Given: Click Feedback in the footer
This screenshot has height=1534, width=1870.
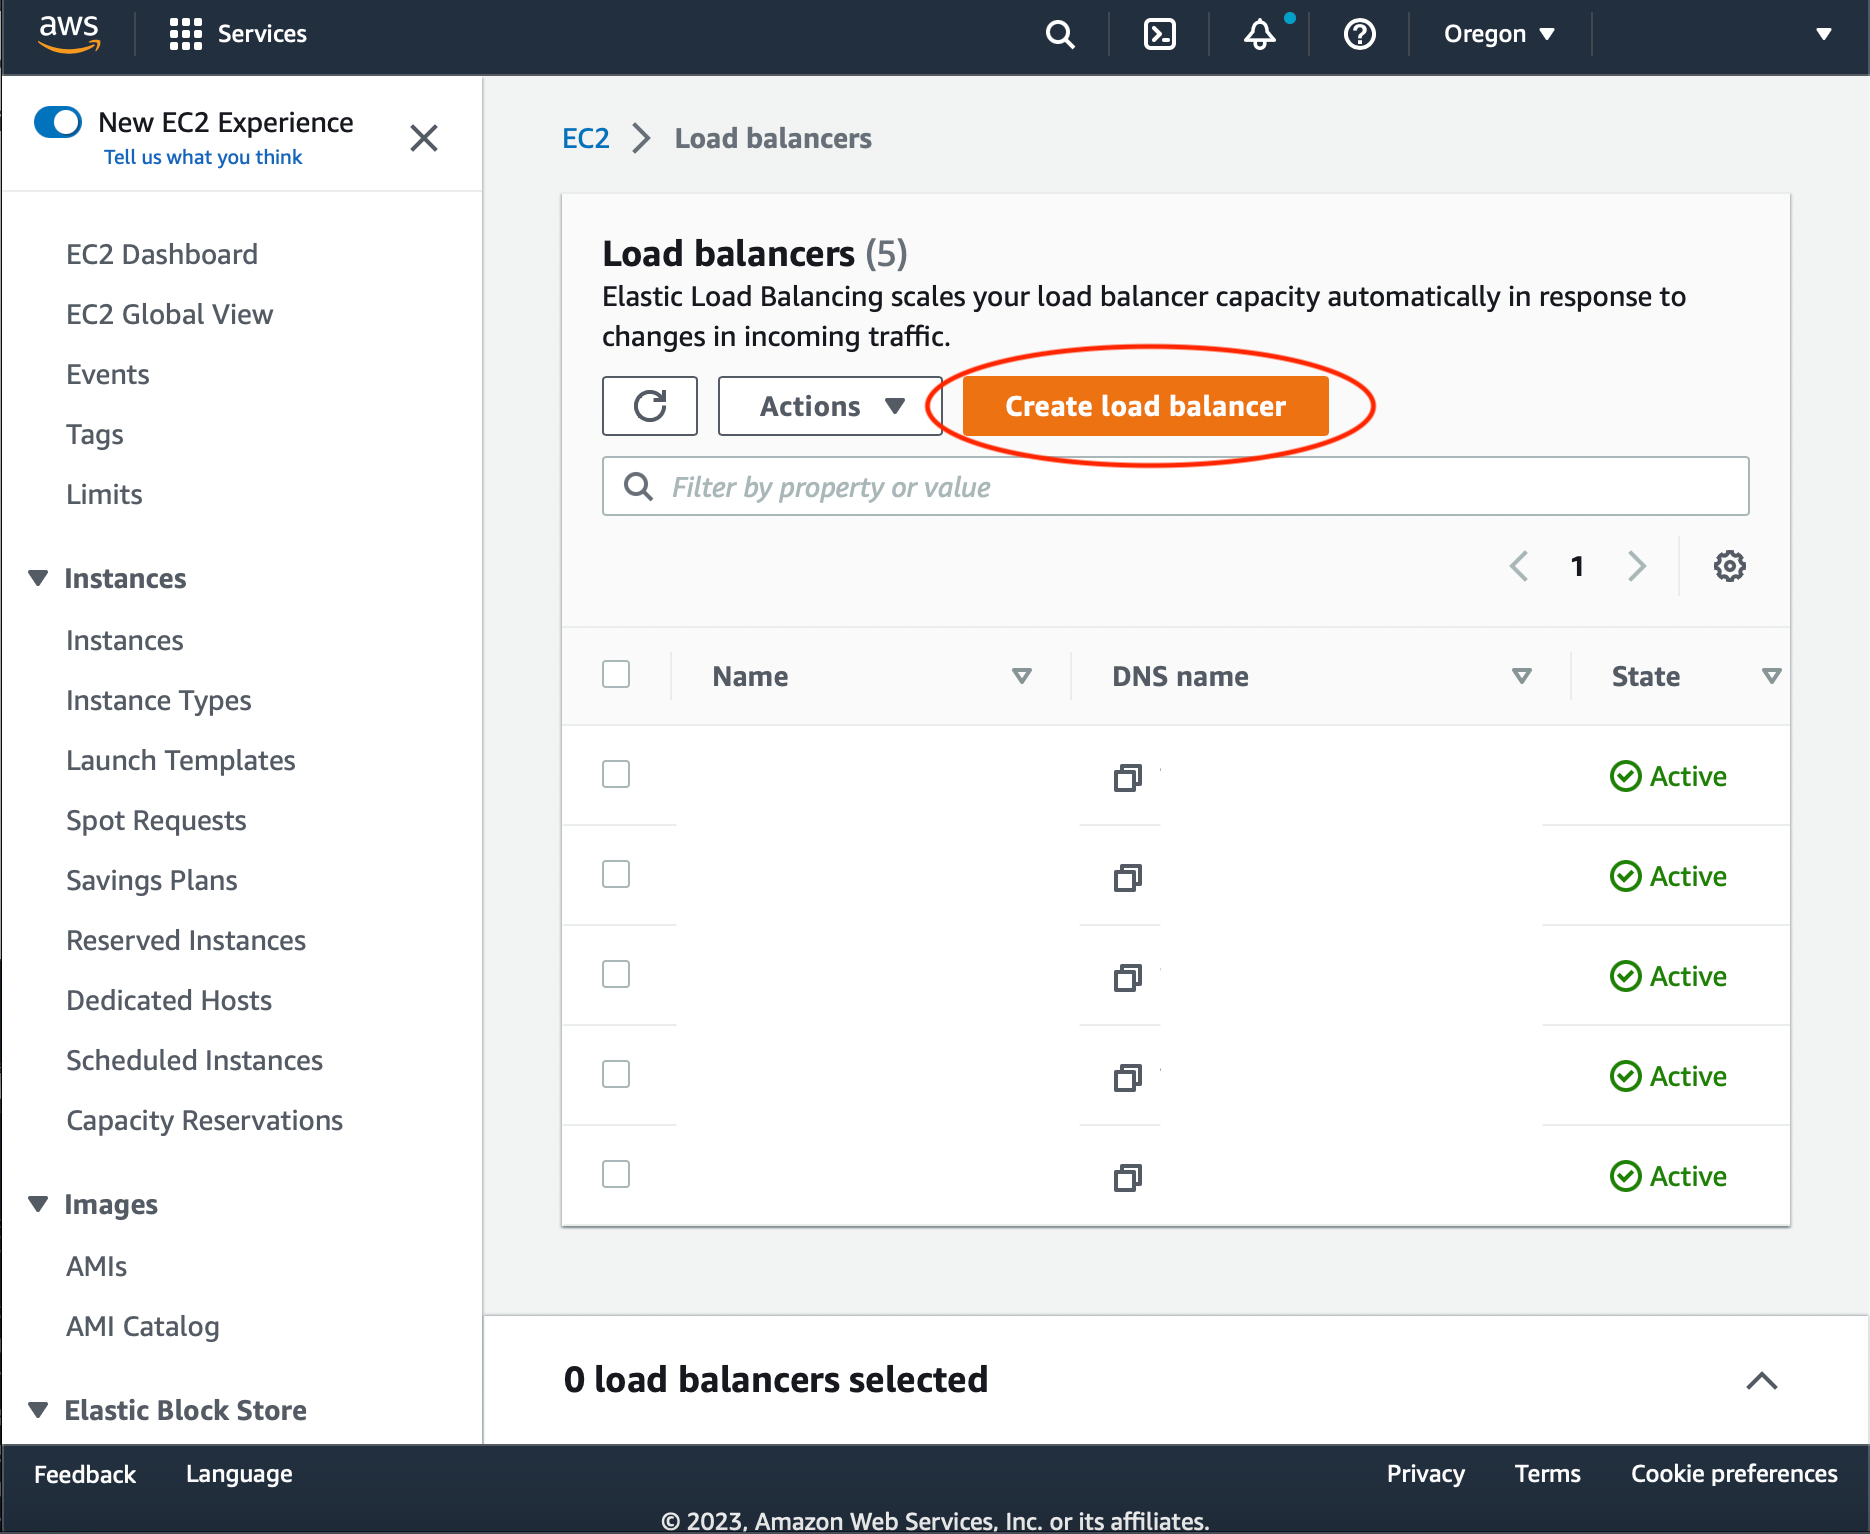Looking at the screenshot, I should [x=85, y=1474].
